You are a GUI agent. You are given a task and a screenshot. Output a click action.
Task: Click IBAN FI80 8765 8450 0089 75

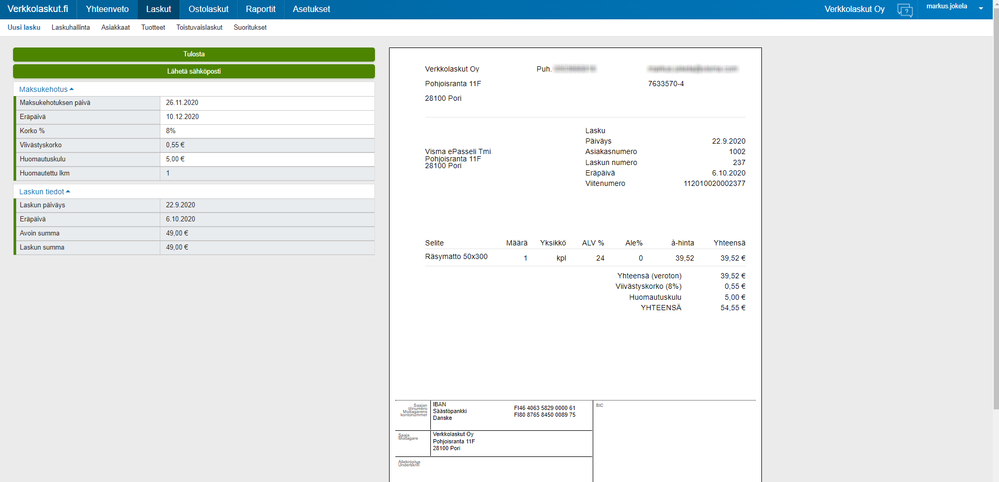[x=544, y=415]
